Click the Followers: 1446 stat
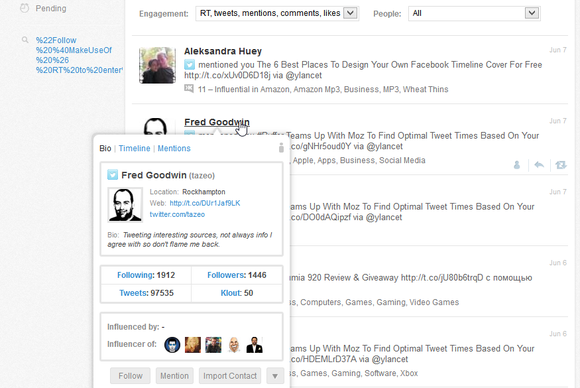This screenshot has width=580, height=388. (237, 275)
